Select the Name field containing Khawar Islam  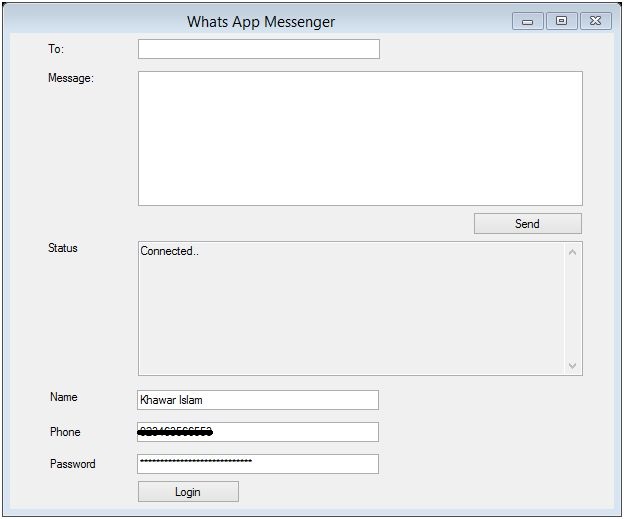click(258, 400)
